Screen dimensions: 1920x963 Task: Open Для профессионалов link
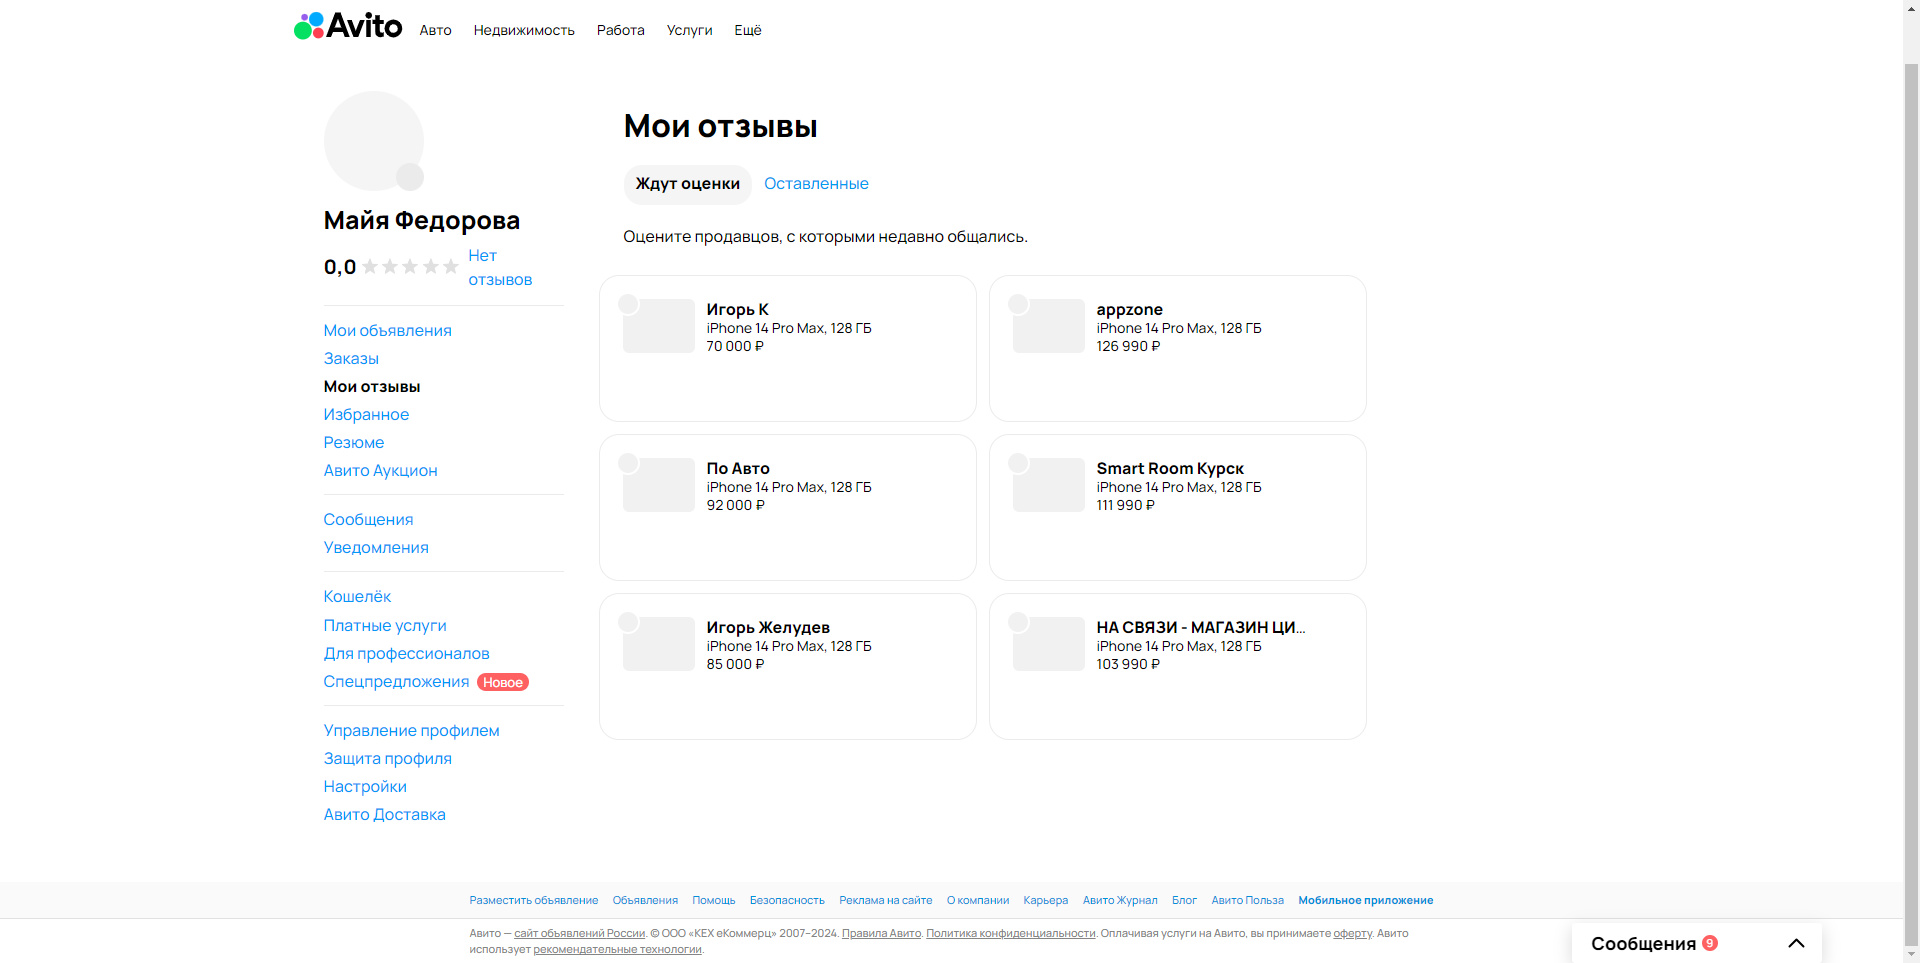coord(406,654)
